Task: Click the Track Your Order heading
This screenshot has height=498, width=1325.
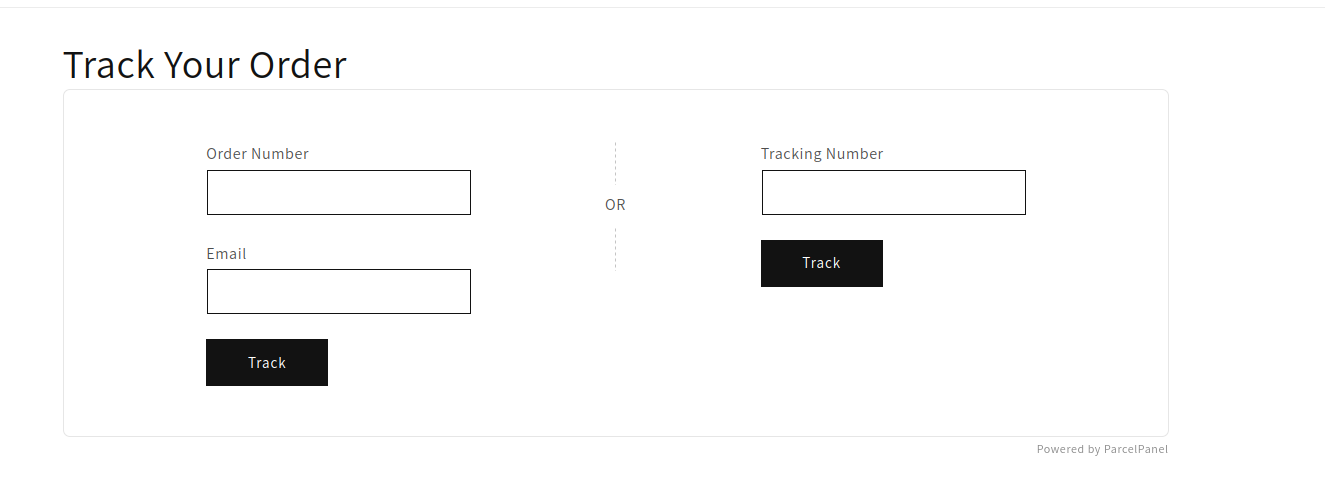Action: [205, 65]
